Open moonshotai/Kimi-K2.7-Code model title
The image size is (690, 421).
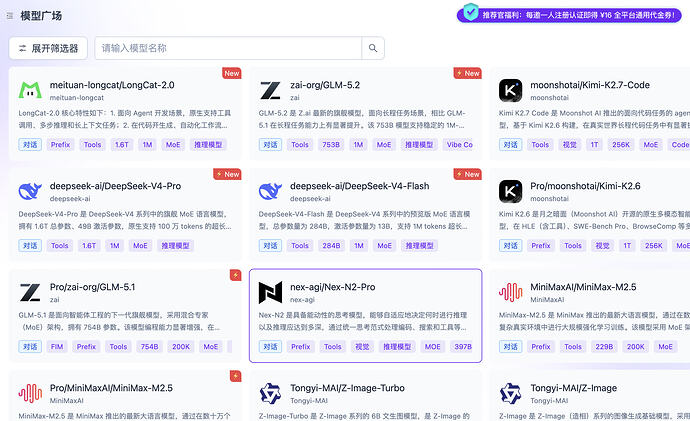pyautogui.click(x=590, y=85)
